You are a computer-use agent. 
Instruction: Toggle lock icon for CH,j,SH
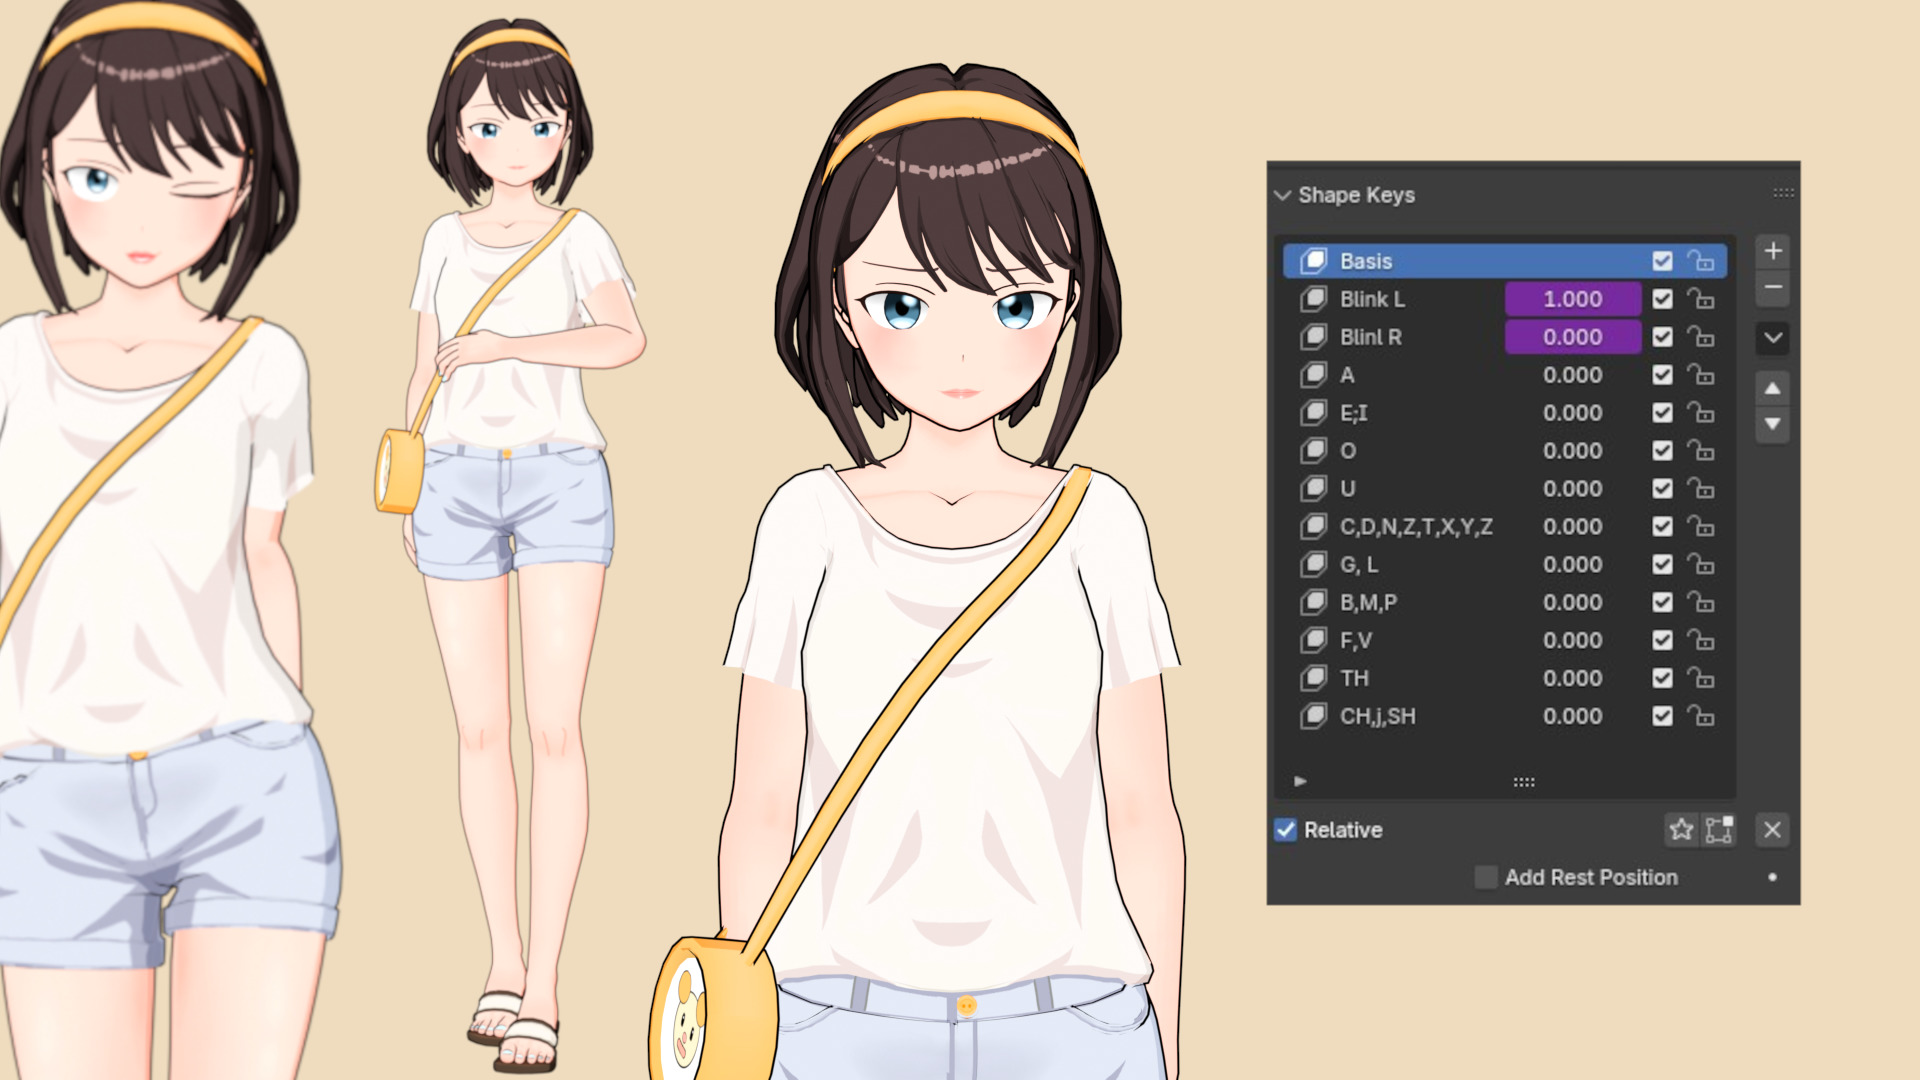pos(1700,717)
